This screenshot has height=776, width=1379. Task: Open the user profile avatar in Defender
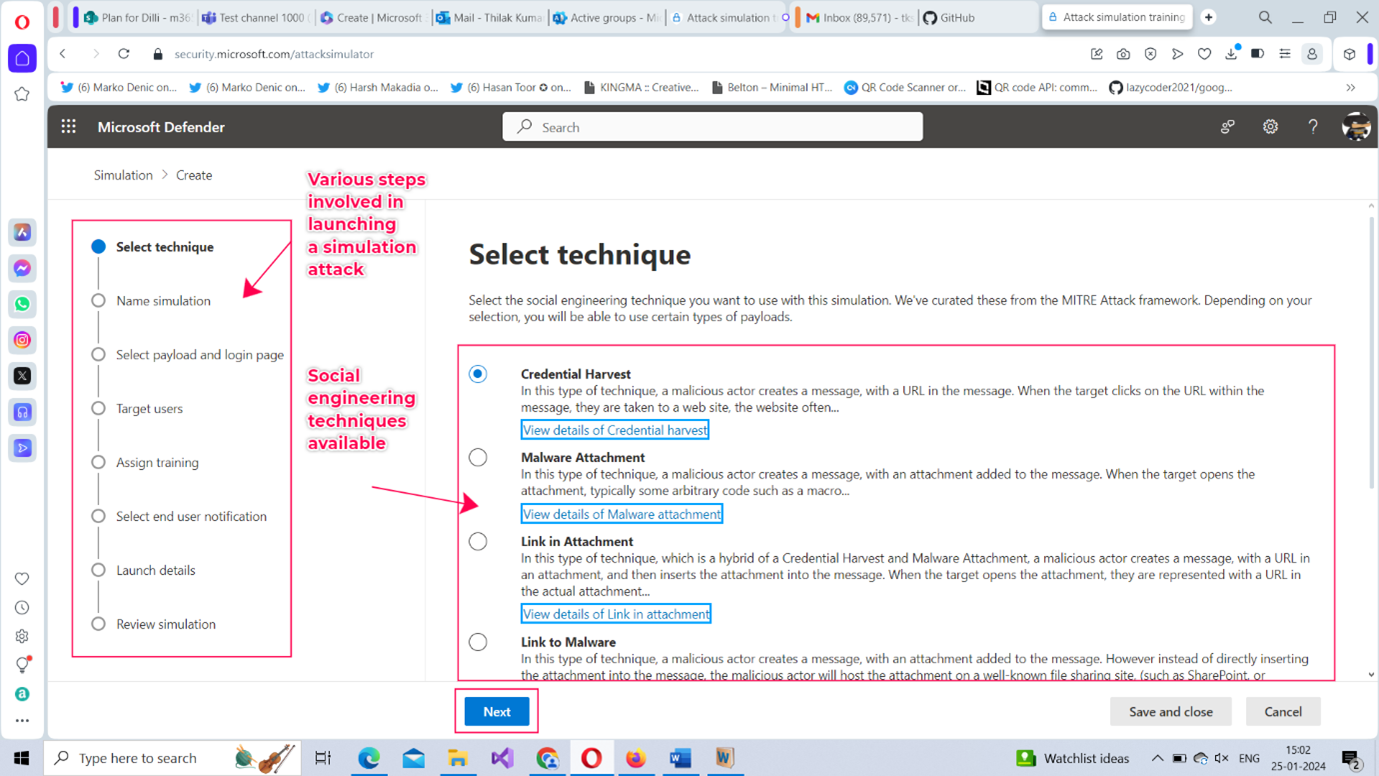click(x=1355, y=127)
